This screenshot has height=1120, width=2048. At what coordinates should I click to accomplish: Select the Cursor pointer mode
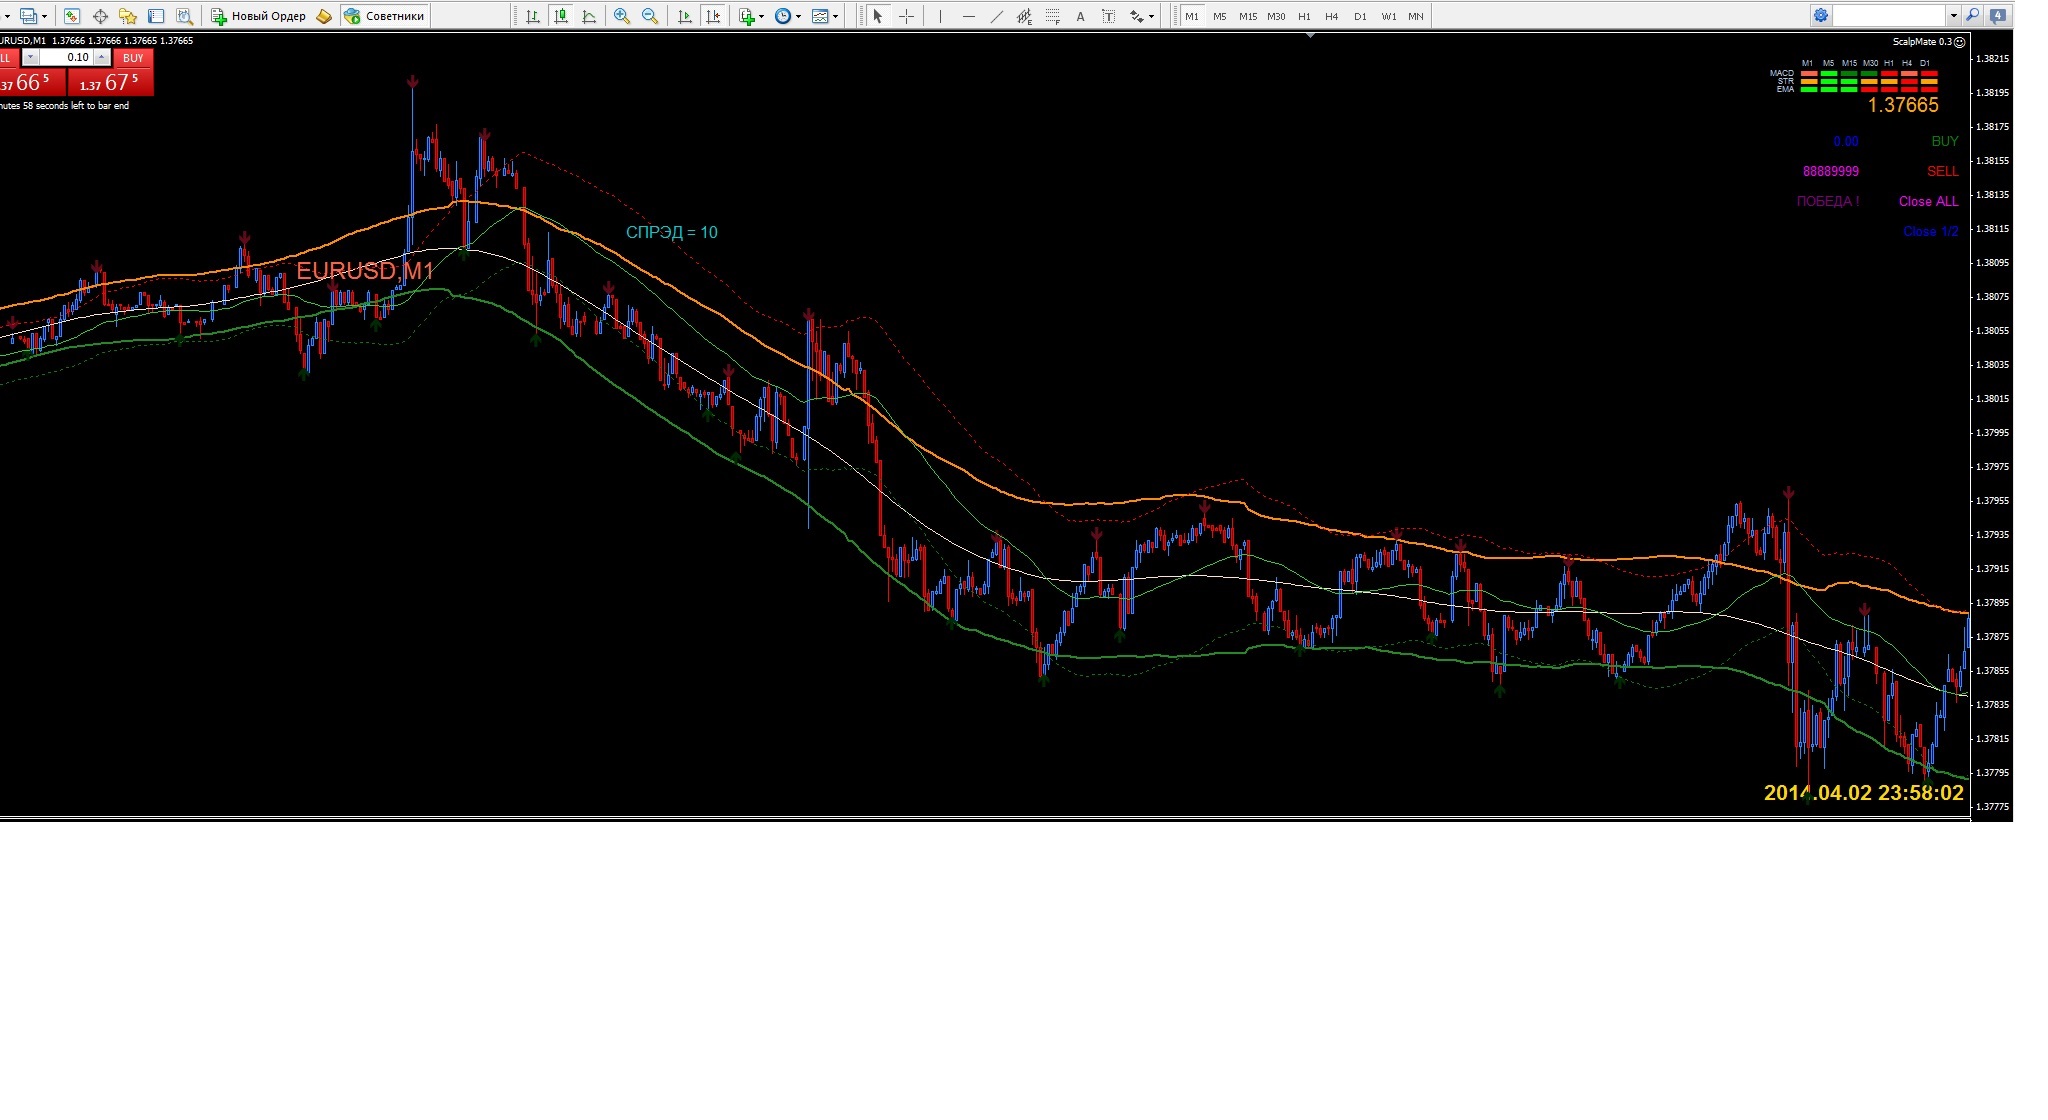pyautogui.click(x=877, y=16)
